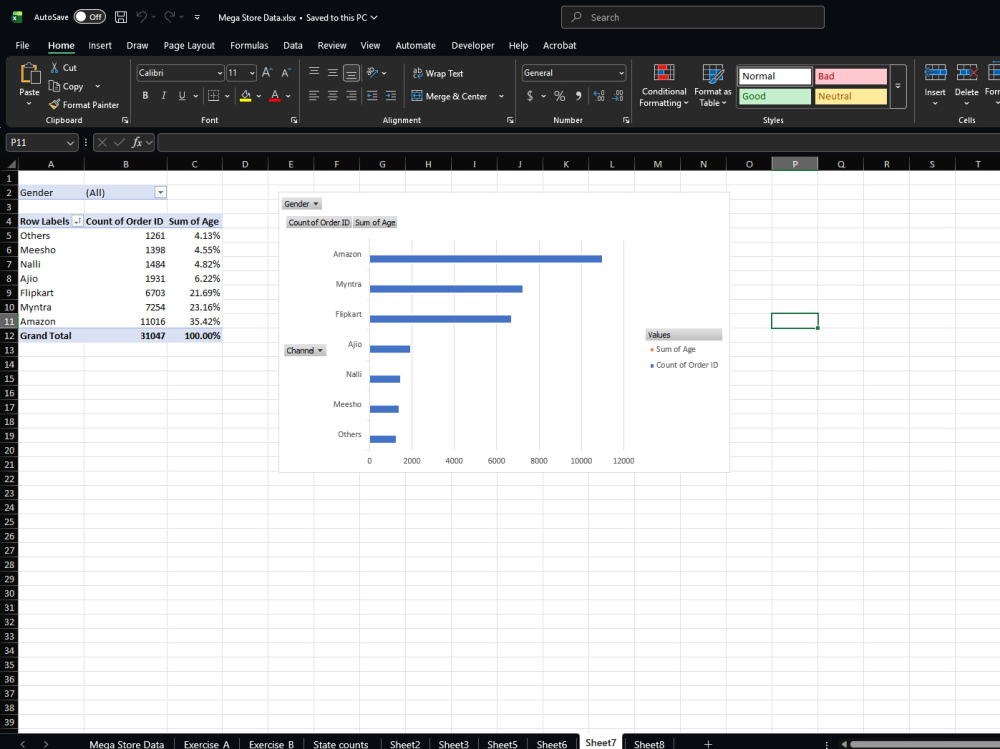Click the Copy icon
Image resolution: width=1000 pixels, height=749 pixels.
[x=55, y=86]
